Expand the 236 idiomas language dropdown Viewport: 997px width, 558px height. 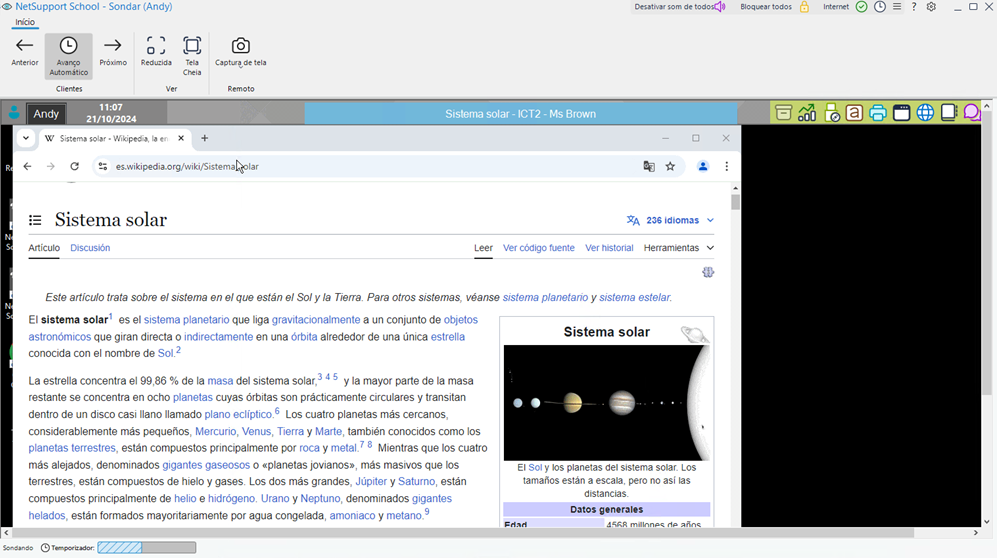coord(670,220)
